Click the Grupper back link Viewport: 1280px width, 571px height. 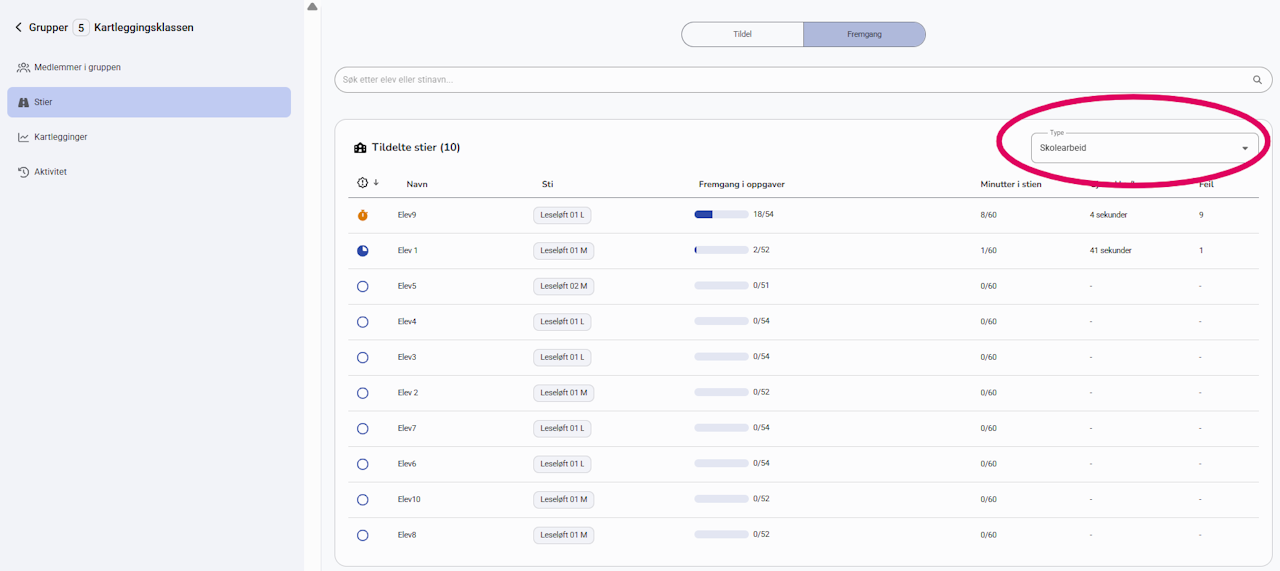(x=48, y=28)
